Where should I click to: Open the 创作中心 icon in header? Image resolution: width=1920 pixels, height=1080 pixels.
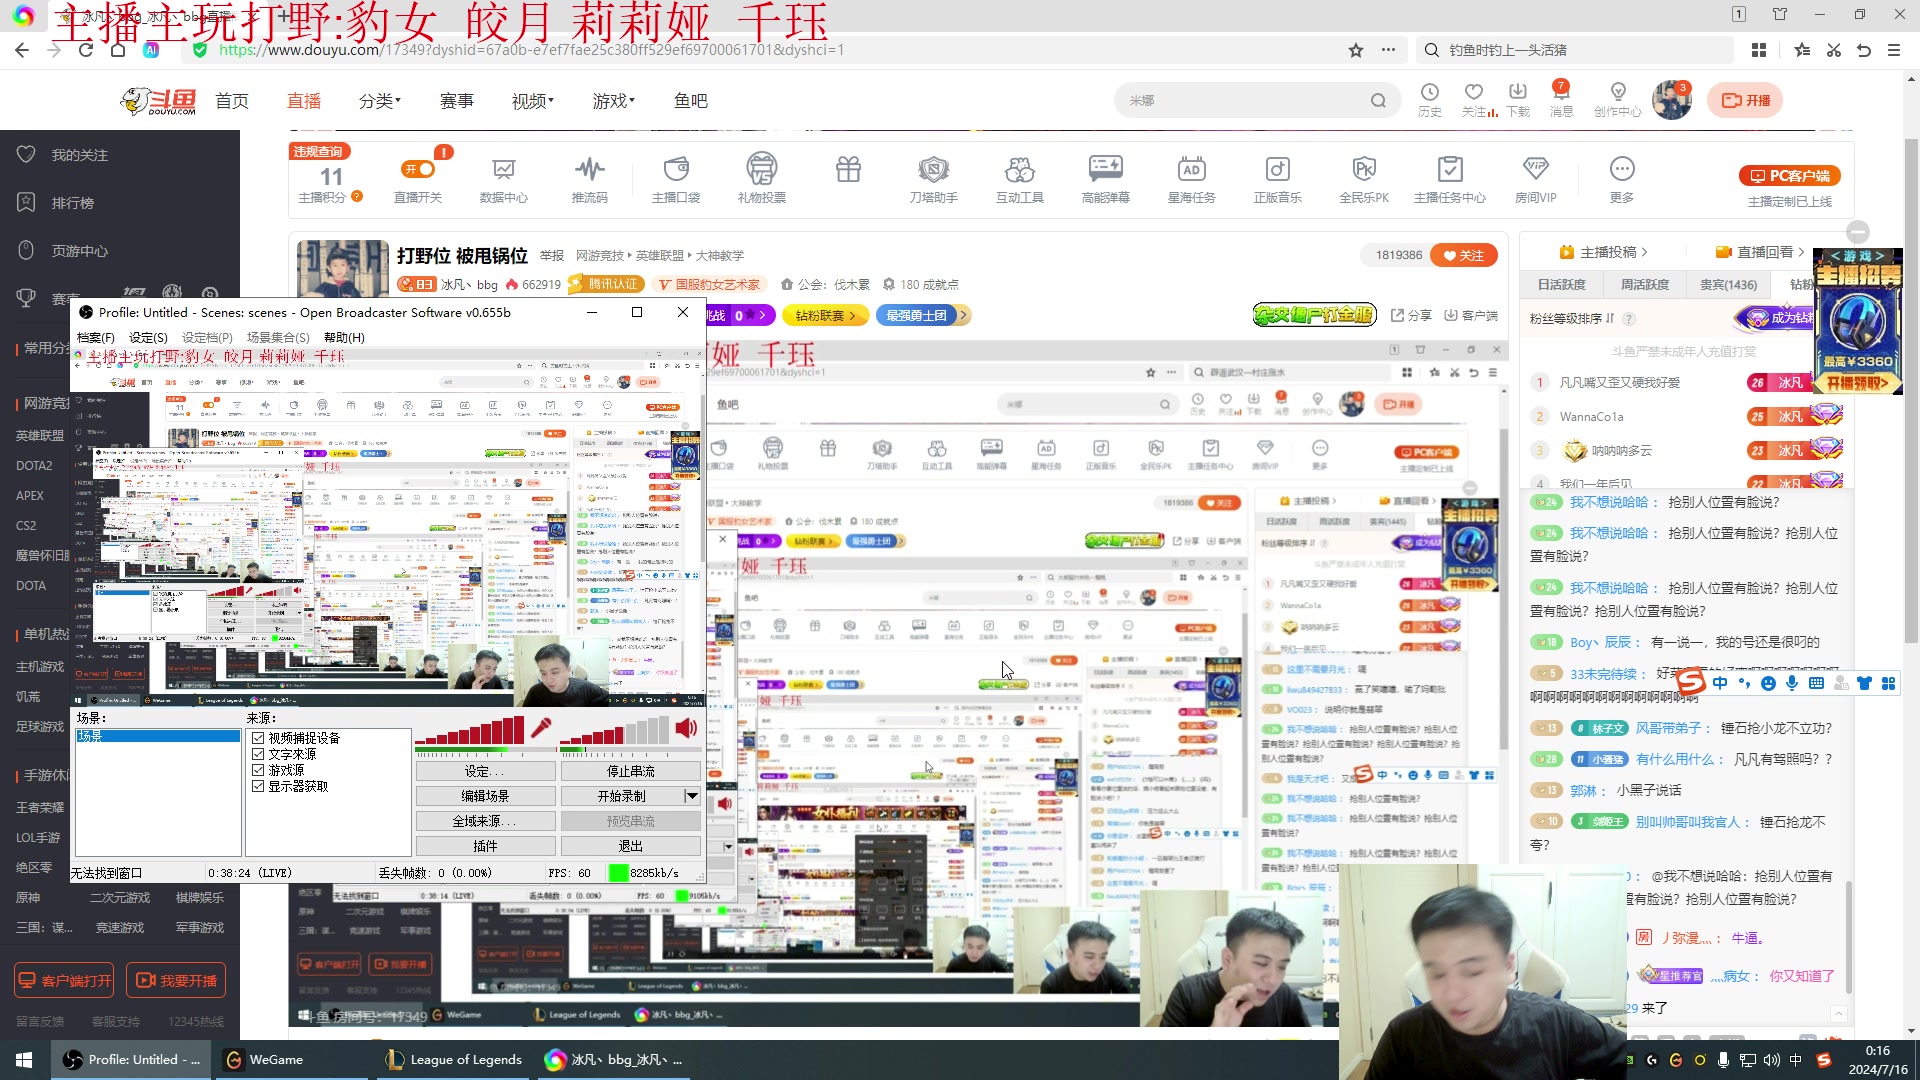click(x=1618, y=100)
